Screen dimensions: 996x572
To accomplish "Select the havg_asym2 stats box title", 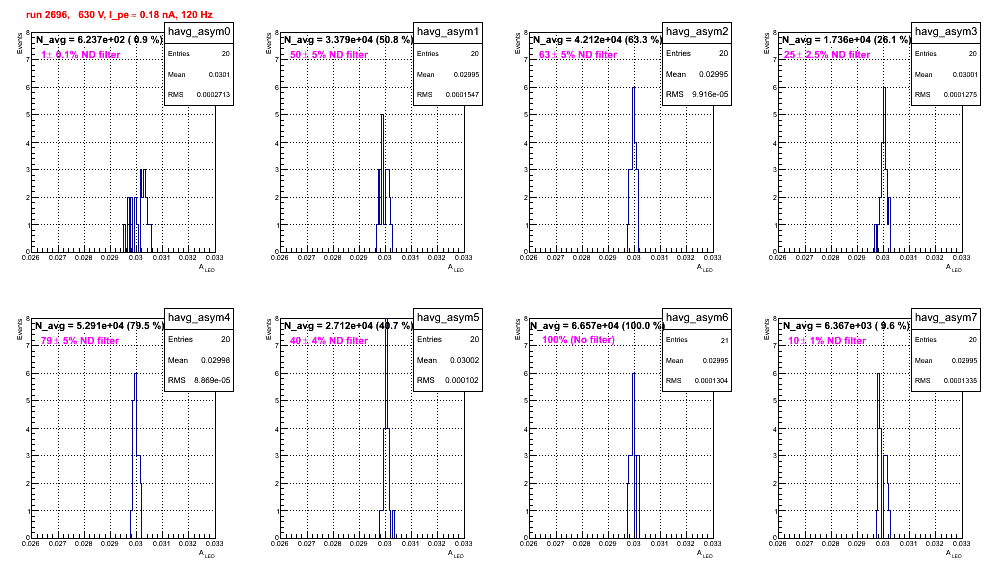I will coord(697,31).
